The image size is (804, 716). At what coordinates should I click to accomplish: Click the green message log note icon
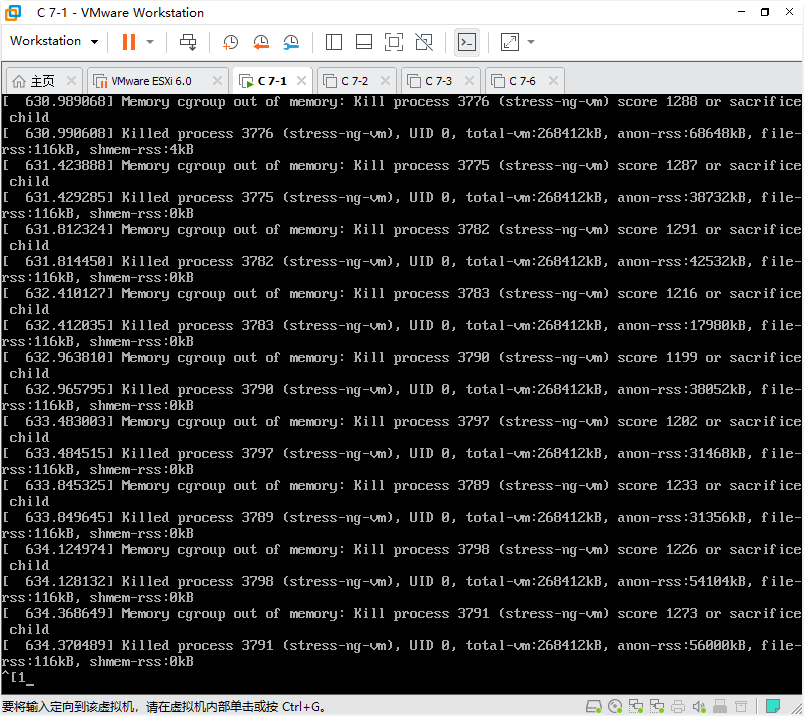(771, 706)
